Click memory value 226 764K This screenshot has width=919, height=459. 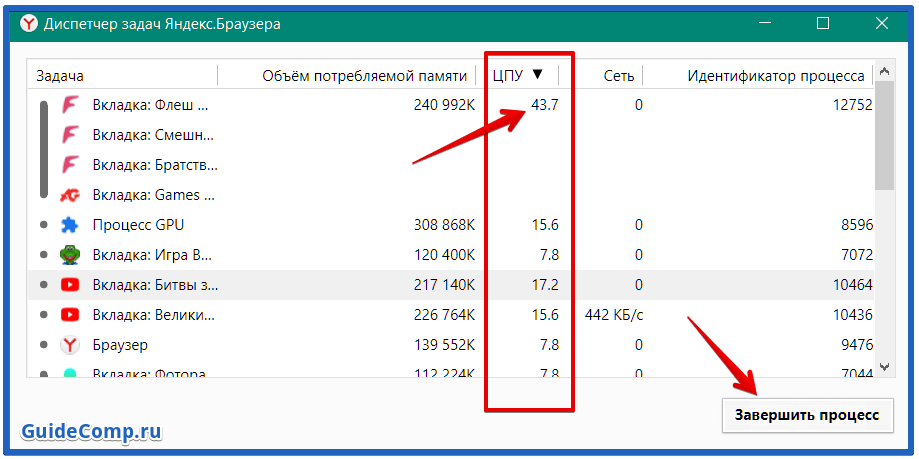click(x=444, y=315)
